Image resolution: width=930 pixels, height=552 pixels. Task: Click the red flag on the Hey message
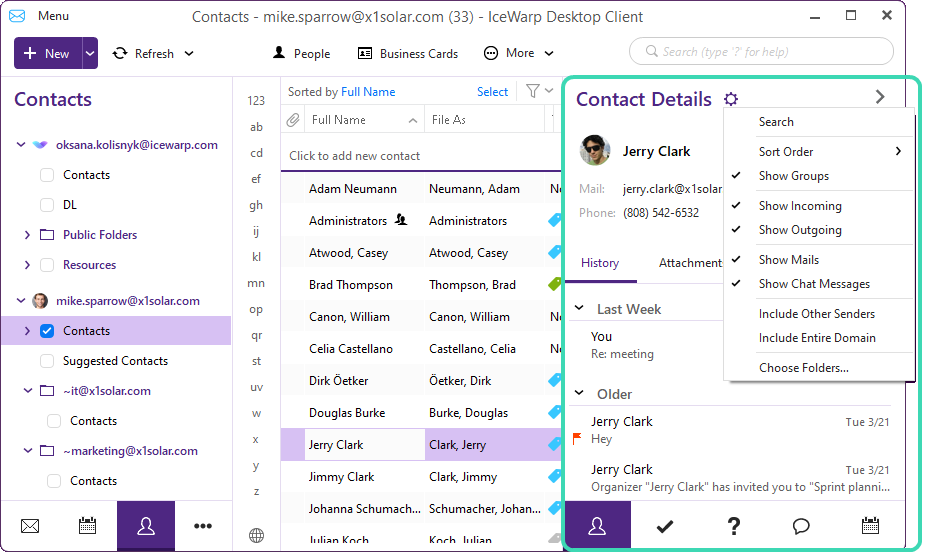577,439
